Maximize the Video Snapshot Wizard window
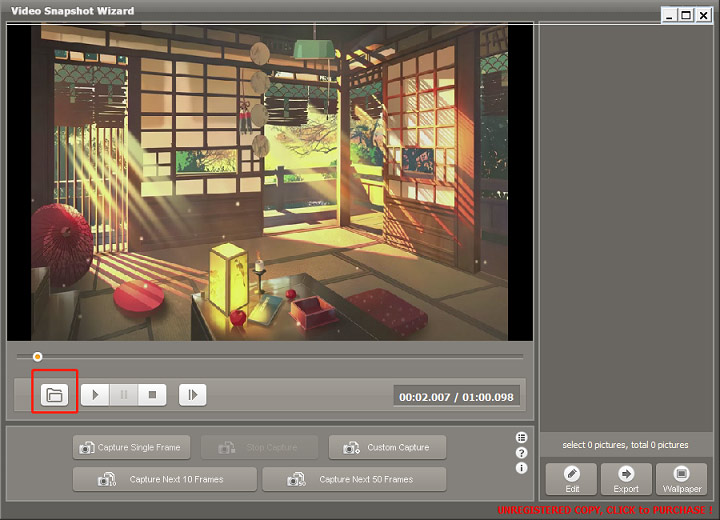Image resolution: width=720 pixels, height=520 pixels. [686, 14]
